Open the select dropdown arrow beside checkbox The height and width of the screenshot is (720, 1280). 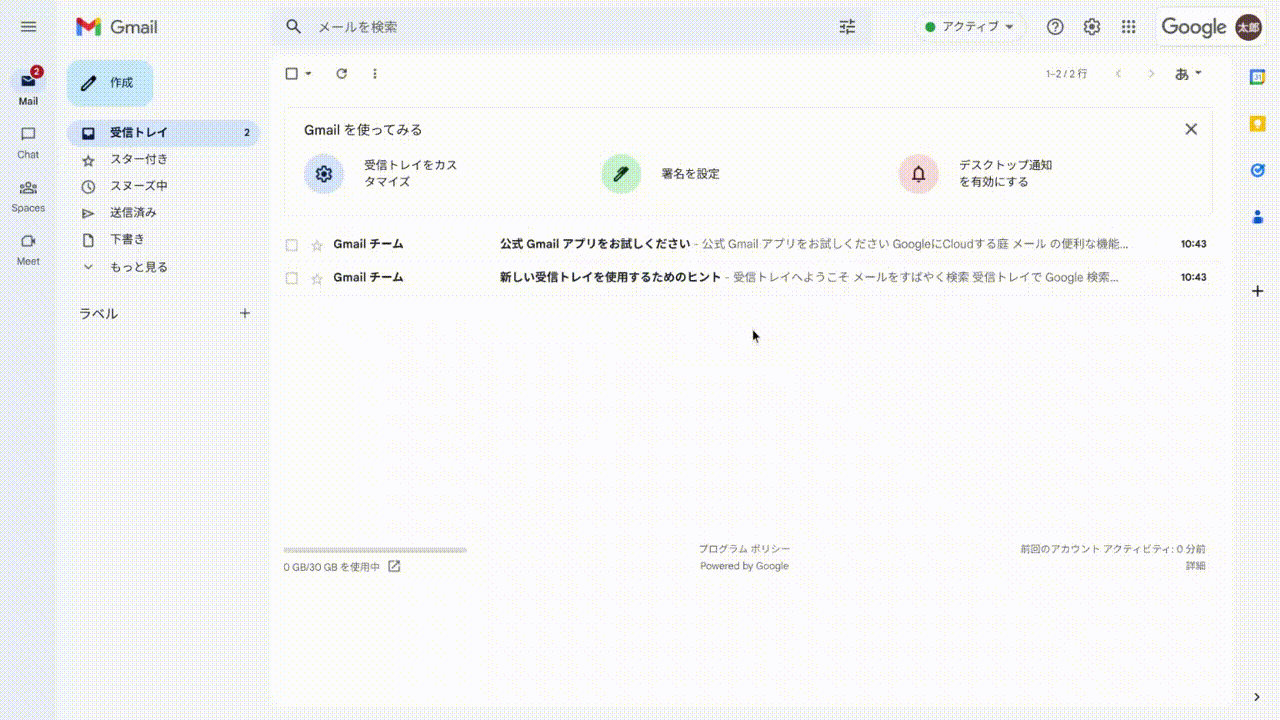coord(308,73)
